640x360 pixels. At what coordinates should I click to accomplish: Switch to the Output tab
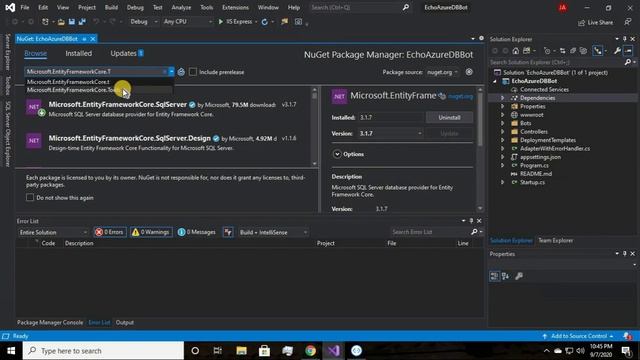(x=124, y=322)
